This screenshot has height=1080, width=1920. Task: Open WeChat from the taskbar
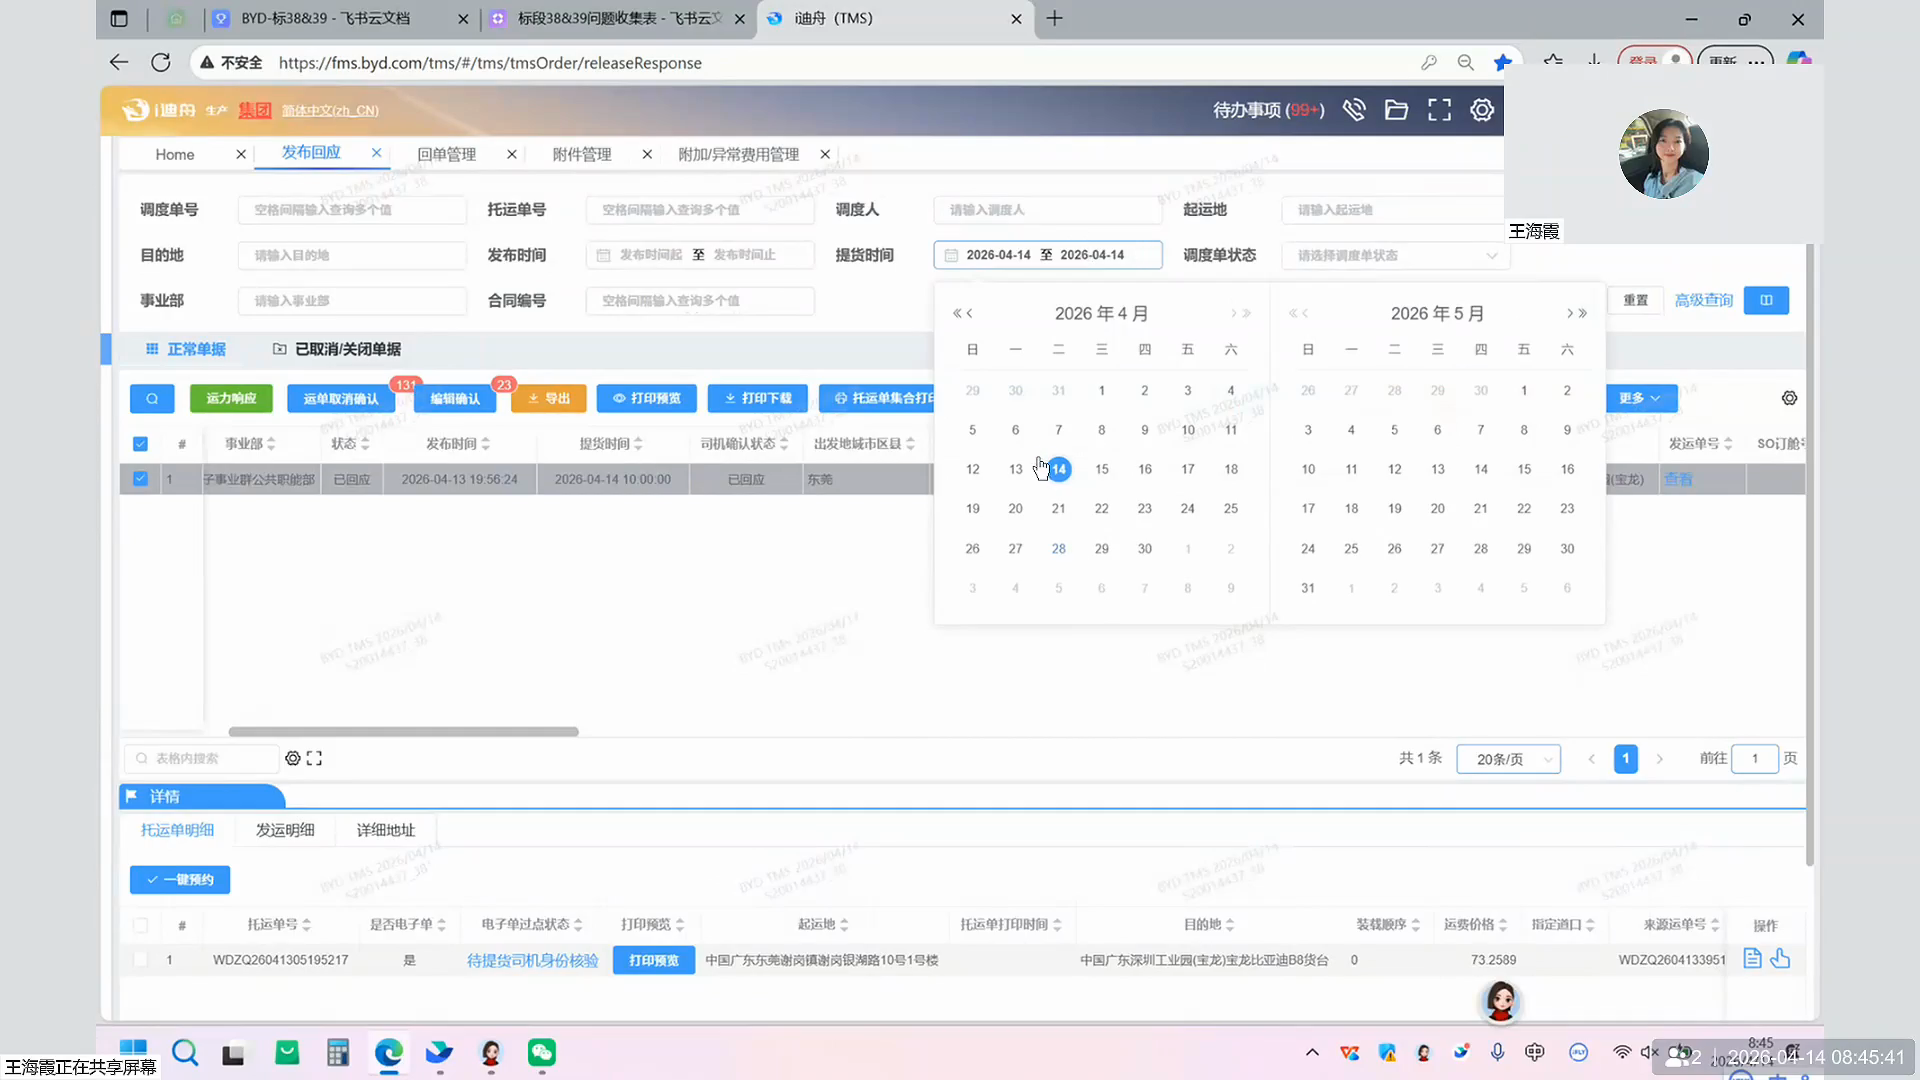542,1052
